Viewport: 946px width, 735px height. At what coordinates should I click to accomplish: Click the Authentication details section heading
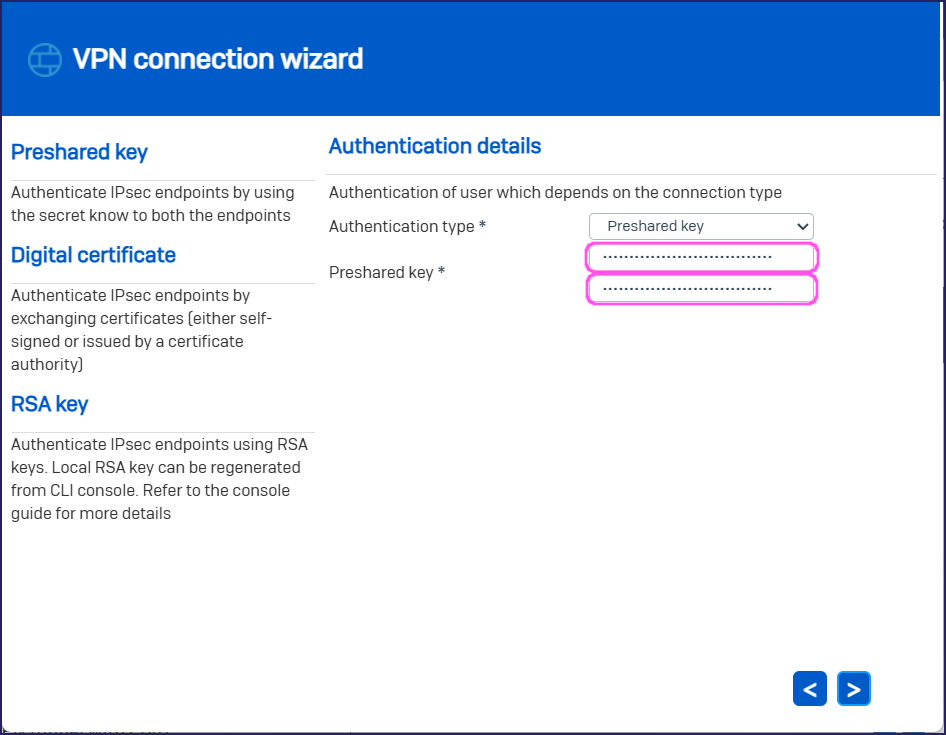[x=434, y=146]
